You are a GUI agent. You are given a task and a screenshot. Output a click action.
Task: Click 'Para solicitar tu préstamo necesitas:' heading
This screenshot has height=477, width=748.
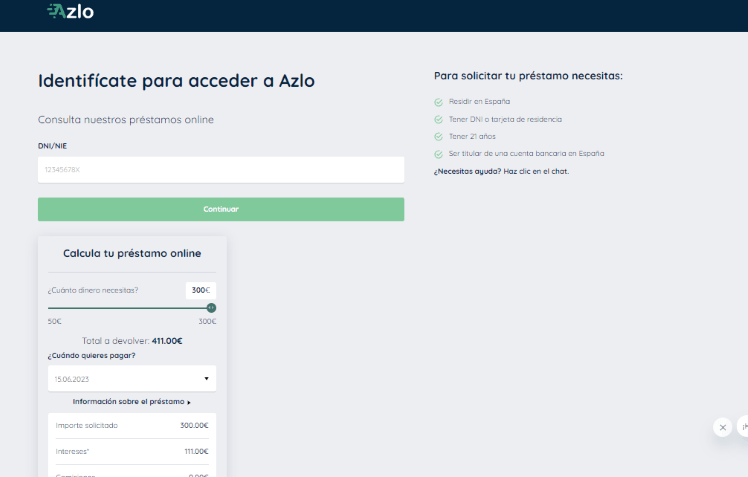coord(529,76)
